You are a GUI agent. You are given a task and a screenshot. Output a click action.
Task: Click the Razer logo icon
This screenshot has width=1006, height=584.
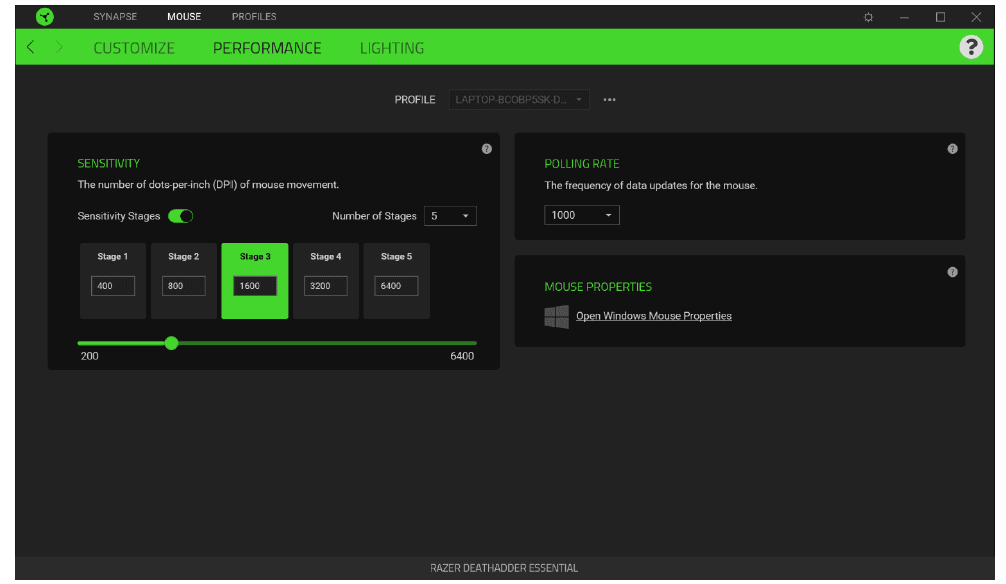[x=43, y=16]
